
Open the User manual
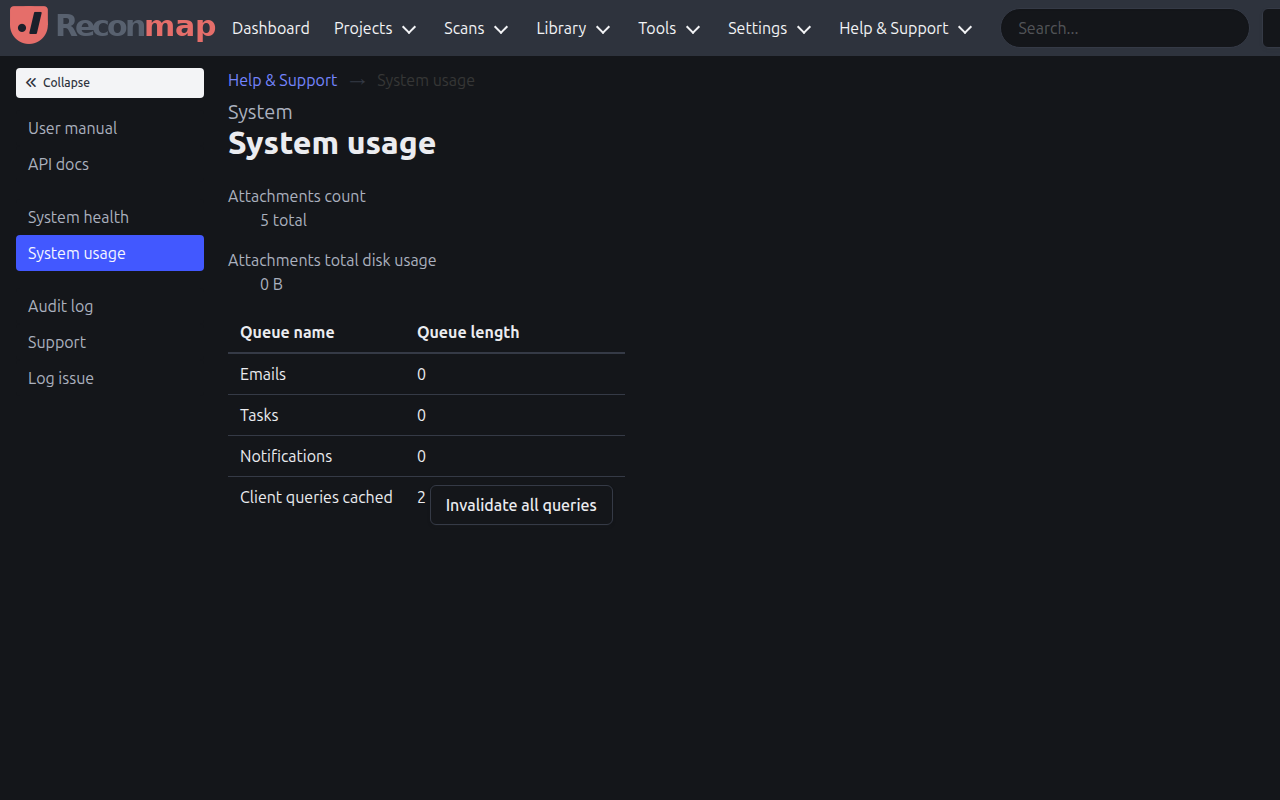pyautogui.click(x=72, y=128)
